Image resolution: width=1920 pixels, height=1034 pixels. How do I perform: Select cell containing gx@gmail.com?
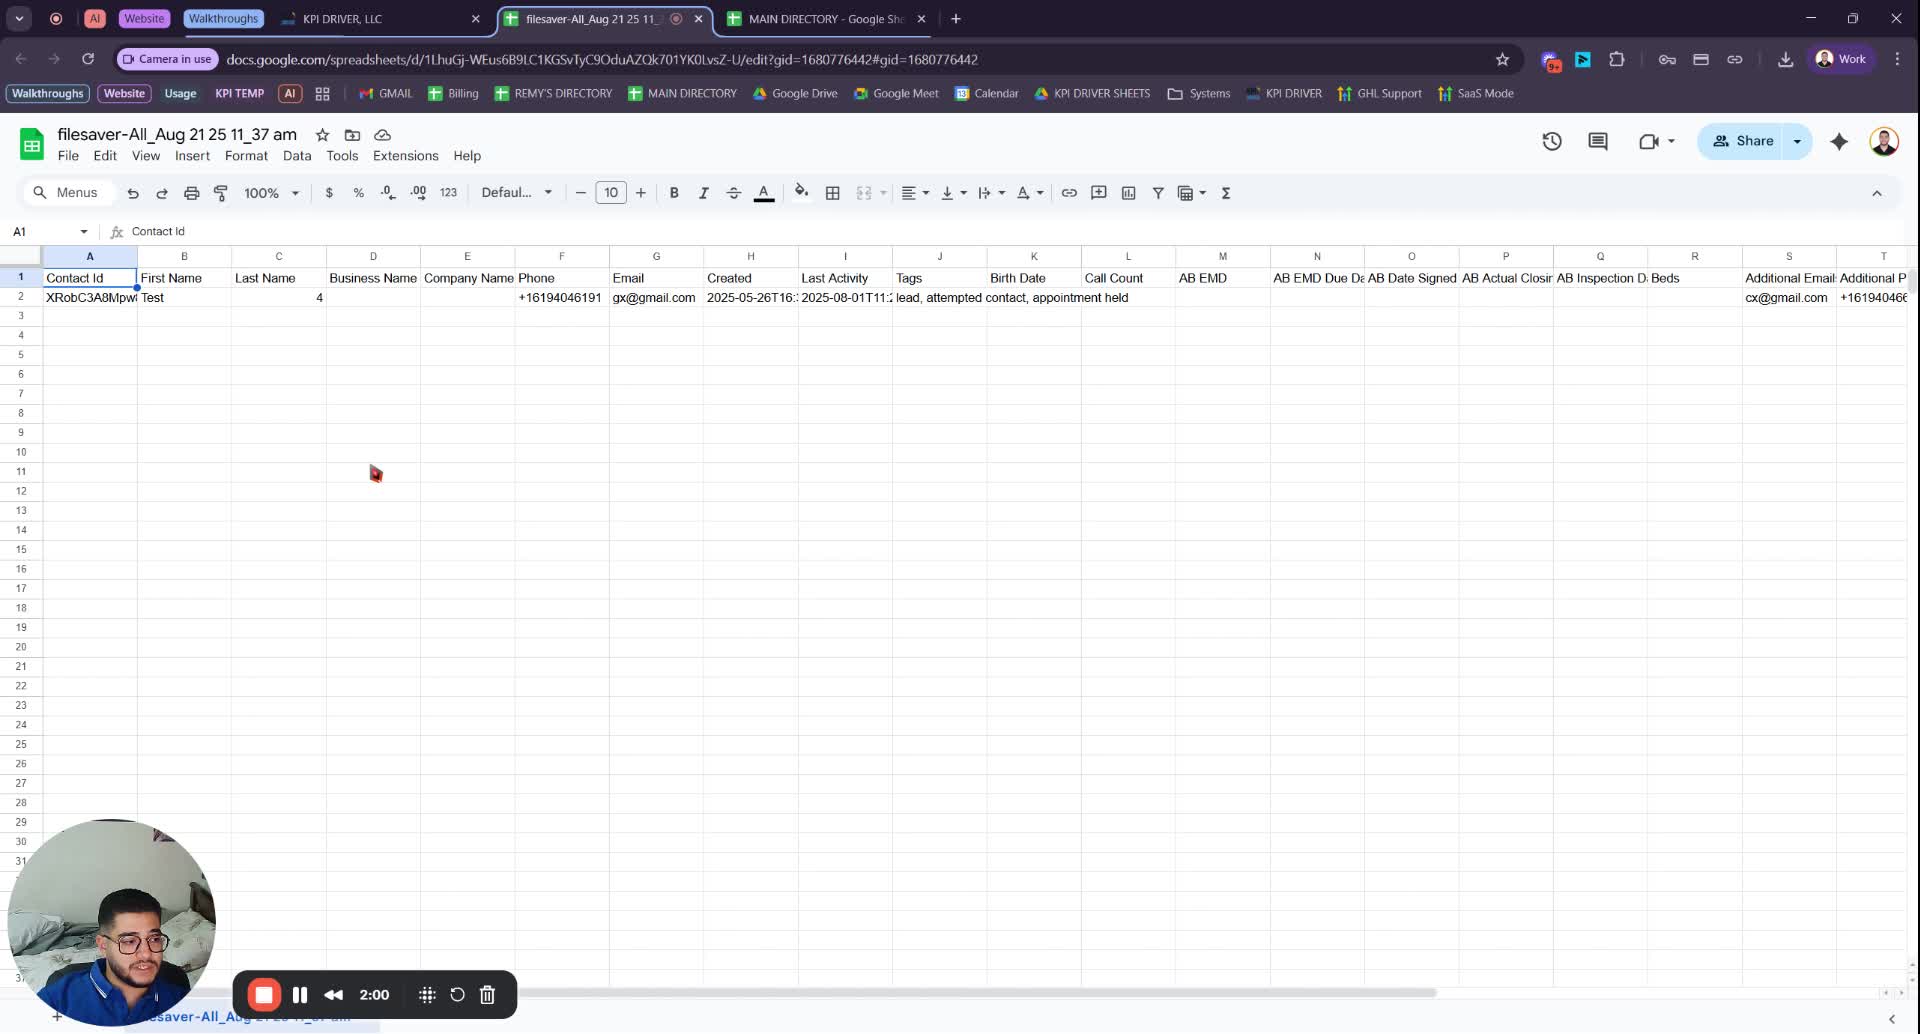[x=656, y=298]
